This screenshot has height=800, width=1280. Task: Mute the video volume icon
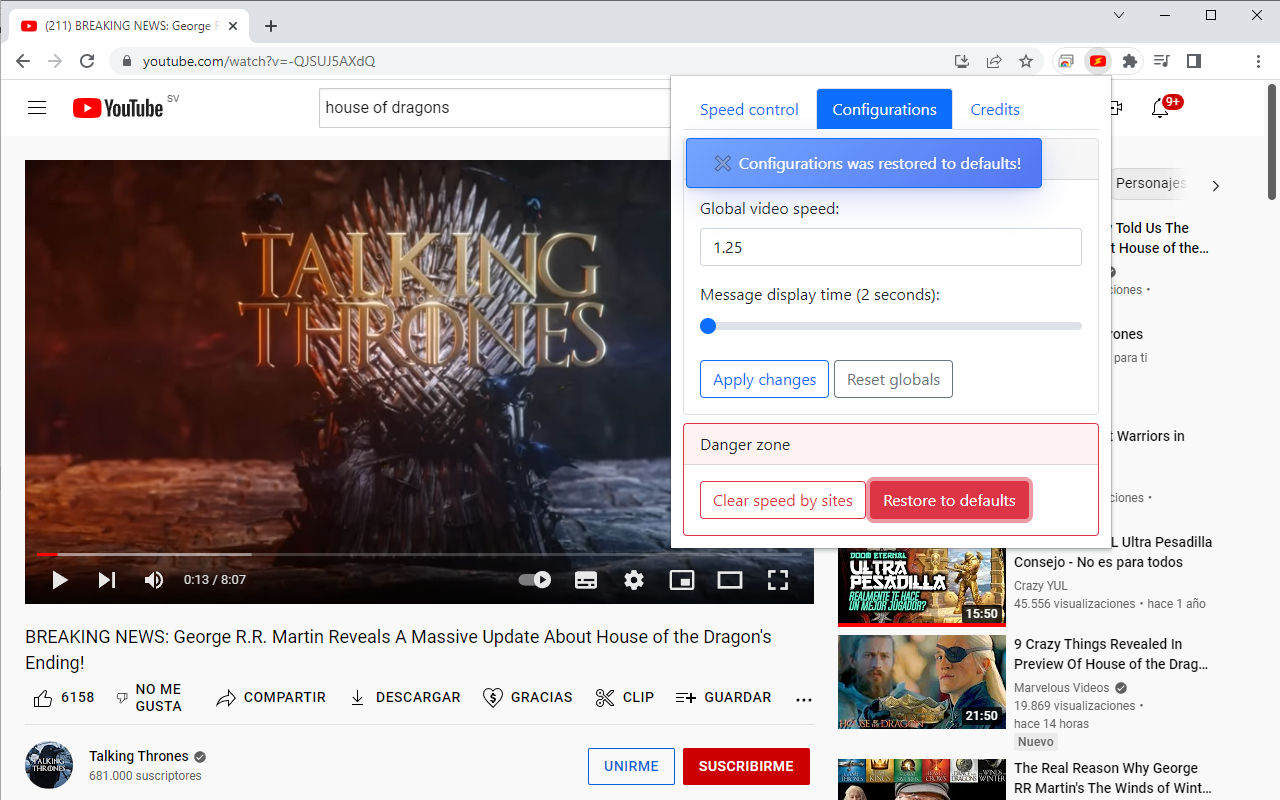tap(154, 580)
